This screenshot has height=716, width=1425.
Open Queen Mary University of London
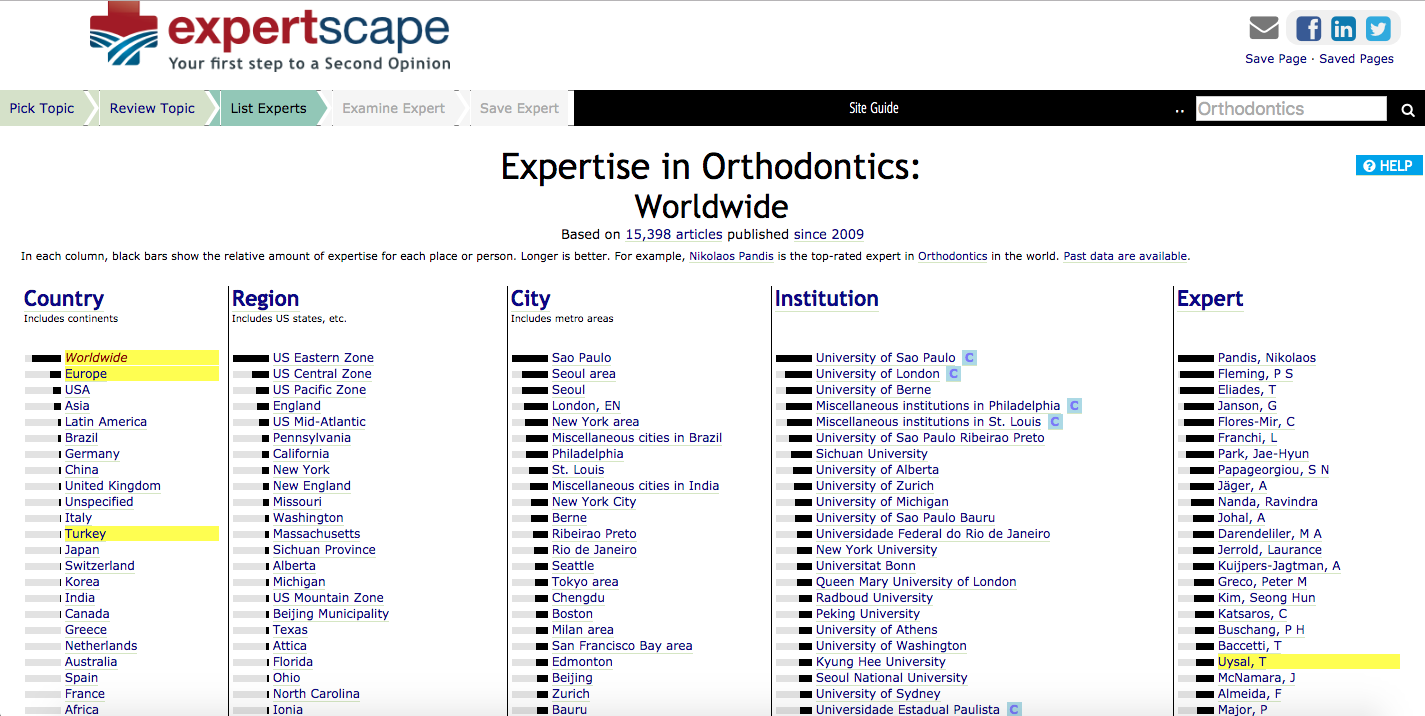click(916, 582)
